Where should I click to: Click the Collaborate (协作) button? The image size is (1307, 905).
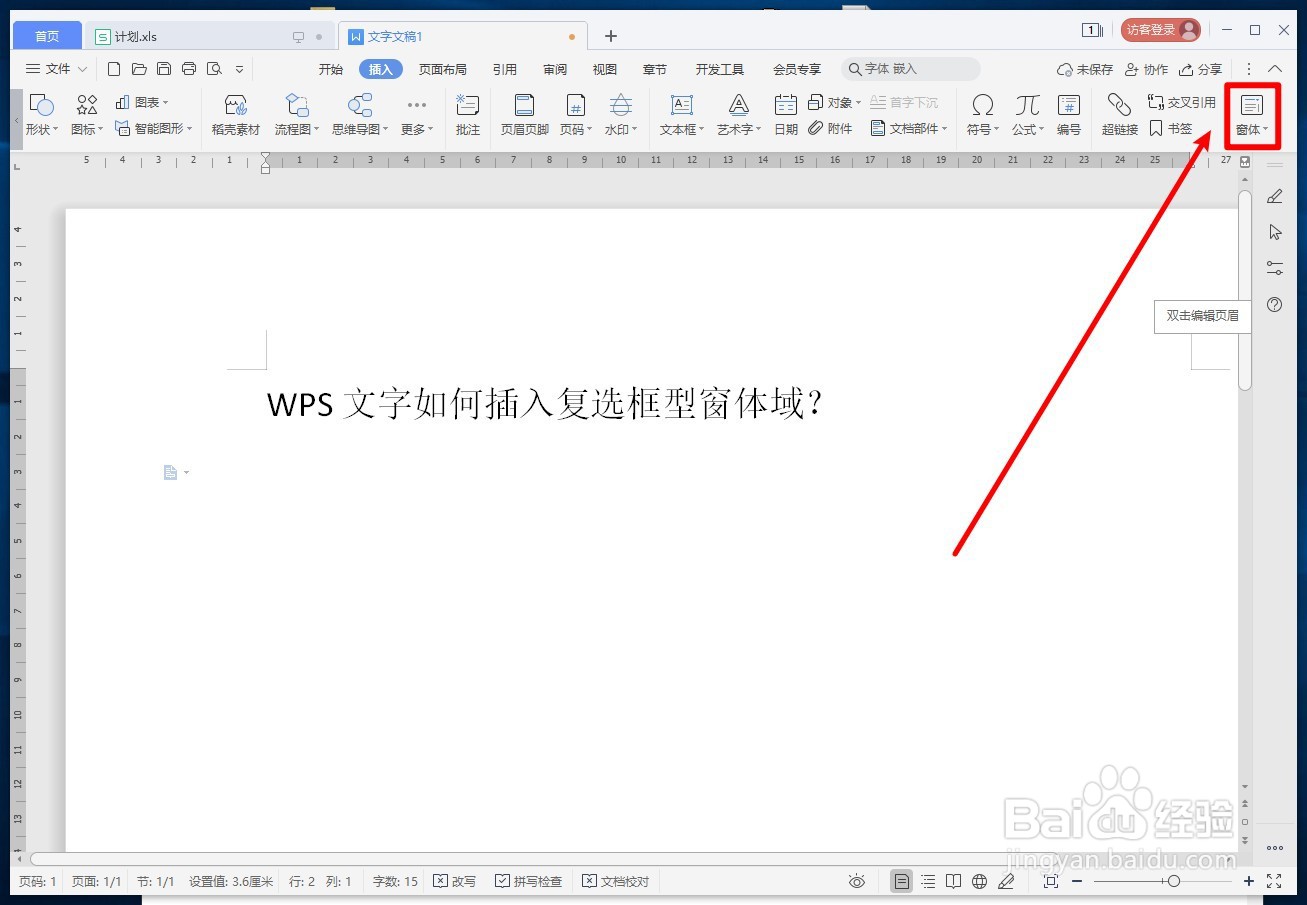tap(1146, 69)
